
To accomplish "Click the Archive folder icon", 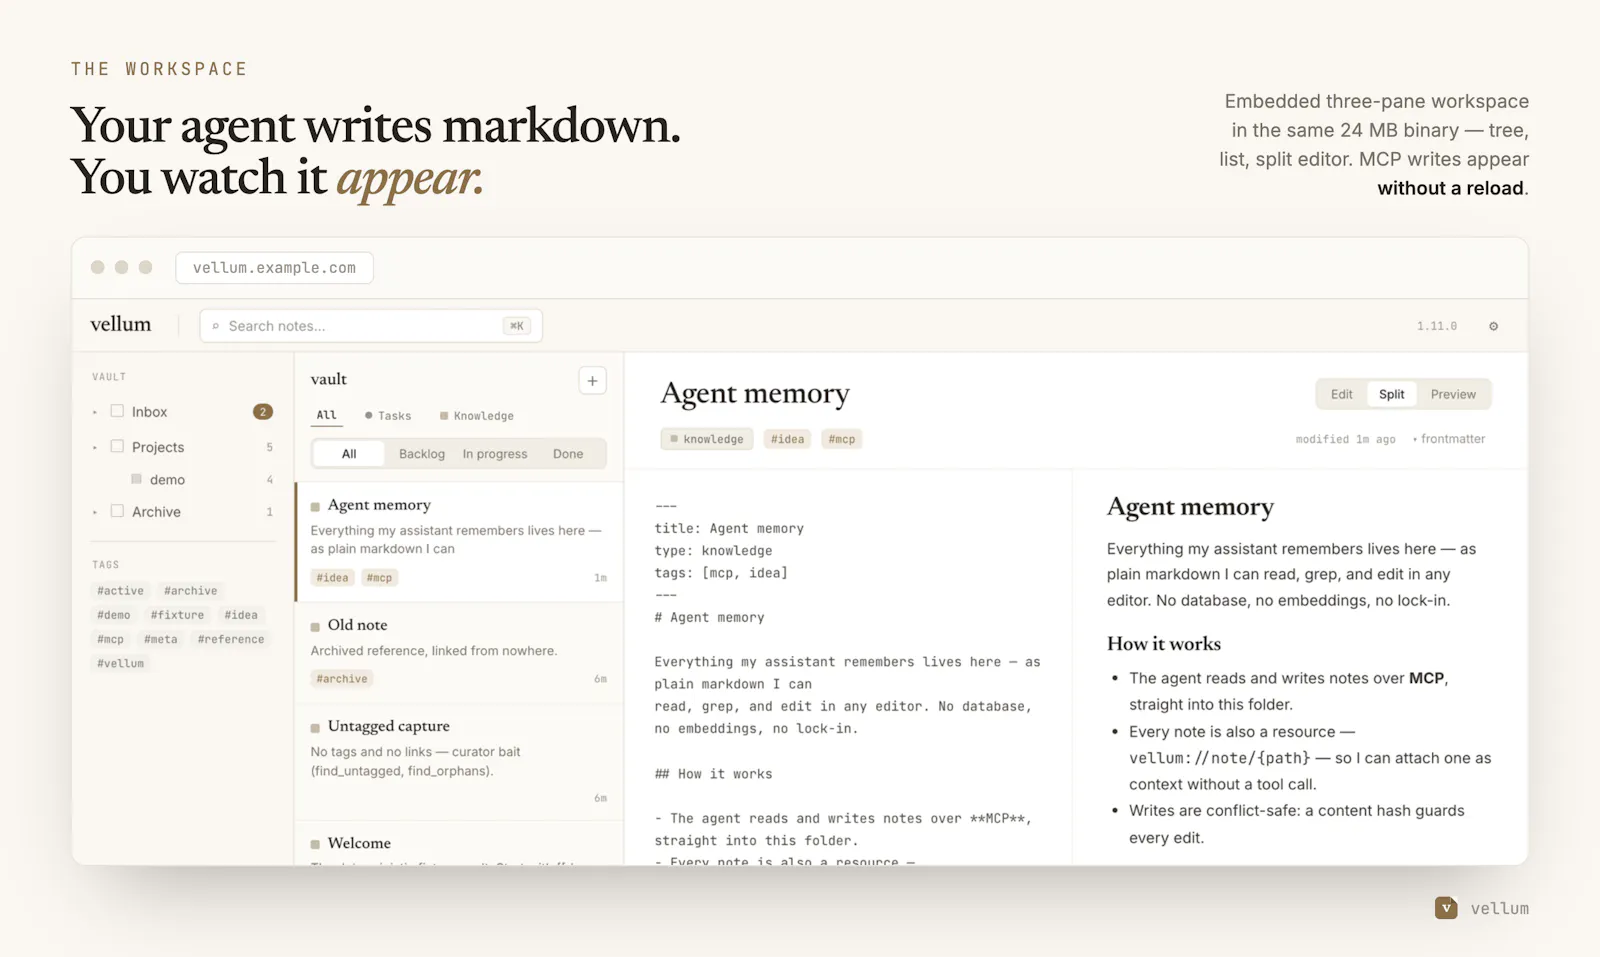I will (117, 511).
